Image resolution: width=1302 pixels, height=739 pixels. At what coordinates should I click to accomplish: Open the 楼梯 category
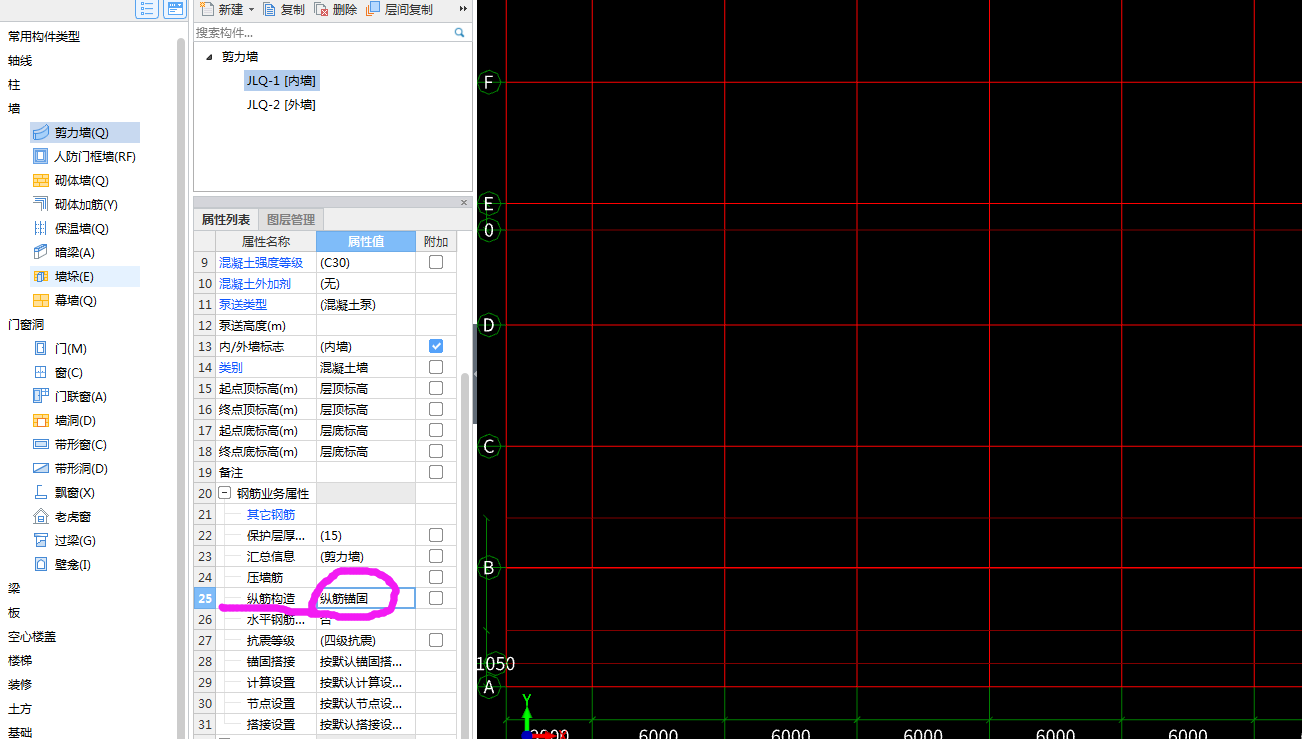[x=20, y=660]
